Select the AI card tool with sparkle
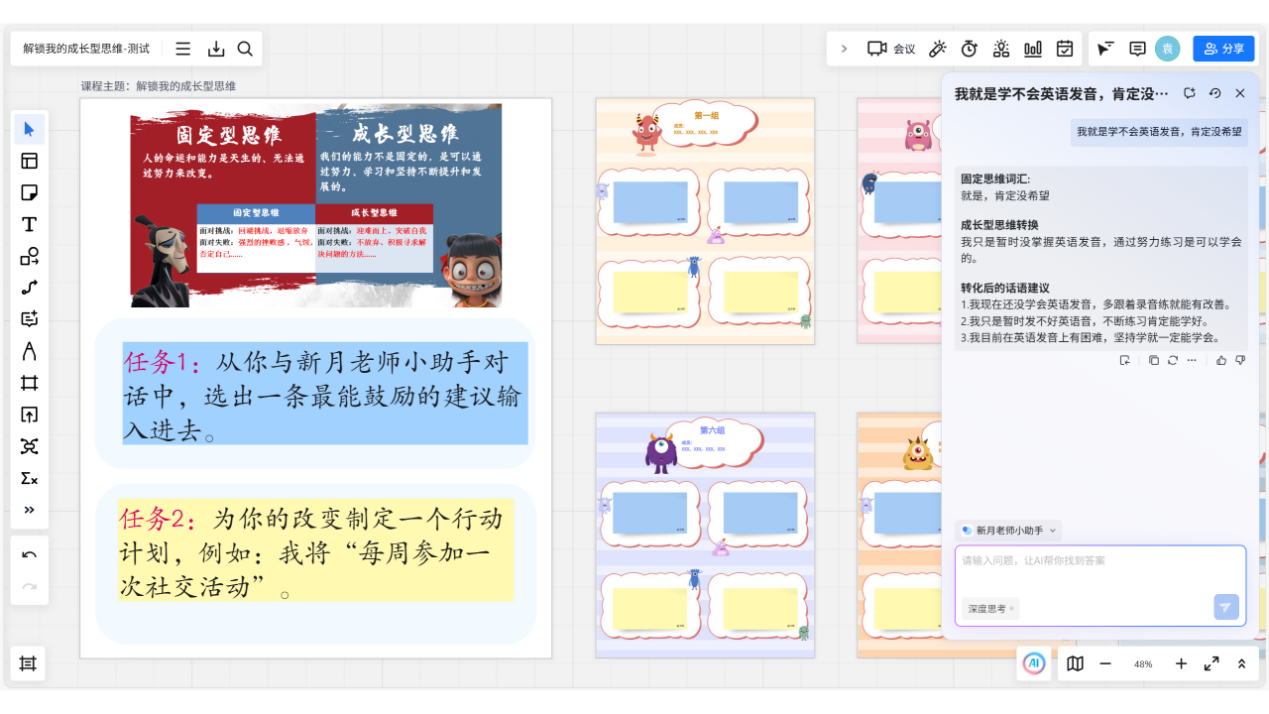Screen dimensions: 1269x714 click(x=29, y=320)
